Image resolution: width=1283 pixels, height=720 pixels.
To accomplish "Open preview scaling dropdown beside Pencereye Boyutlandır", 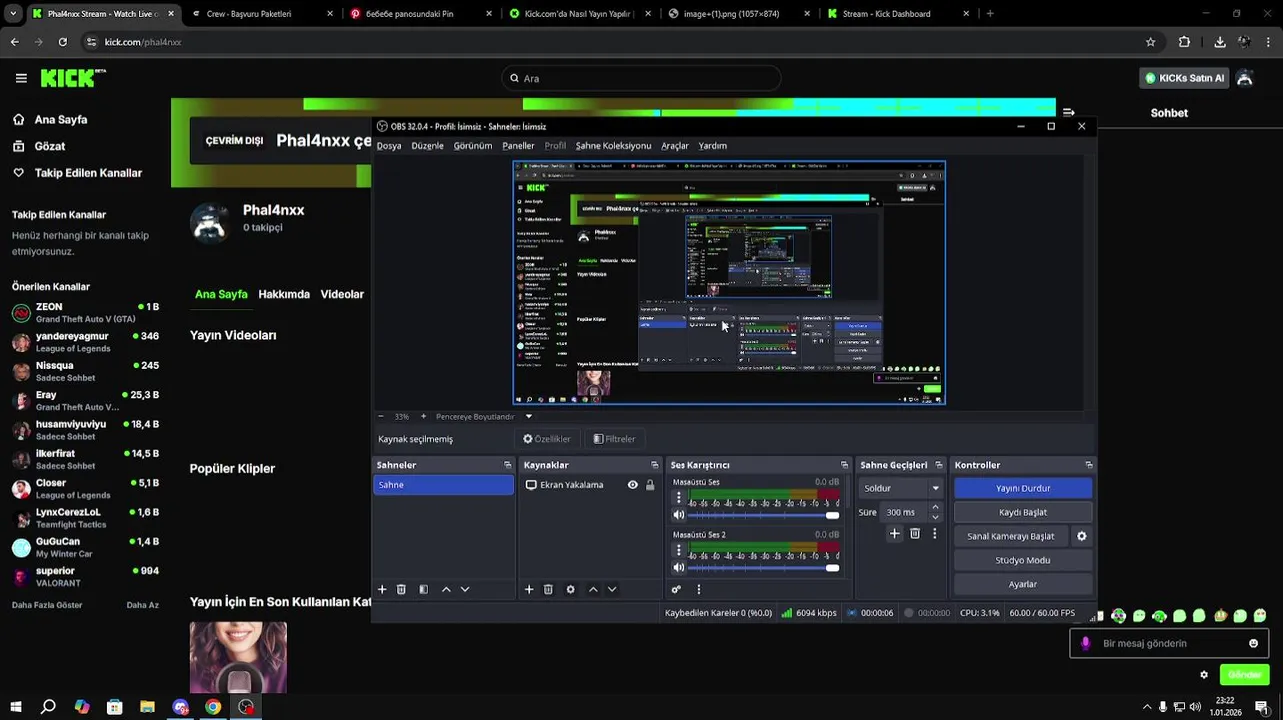I will pos(529,416).
